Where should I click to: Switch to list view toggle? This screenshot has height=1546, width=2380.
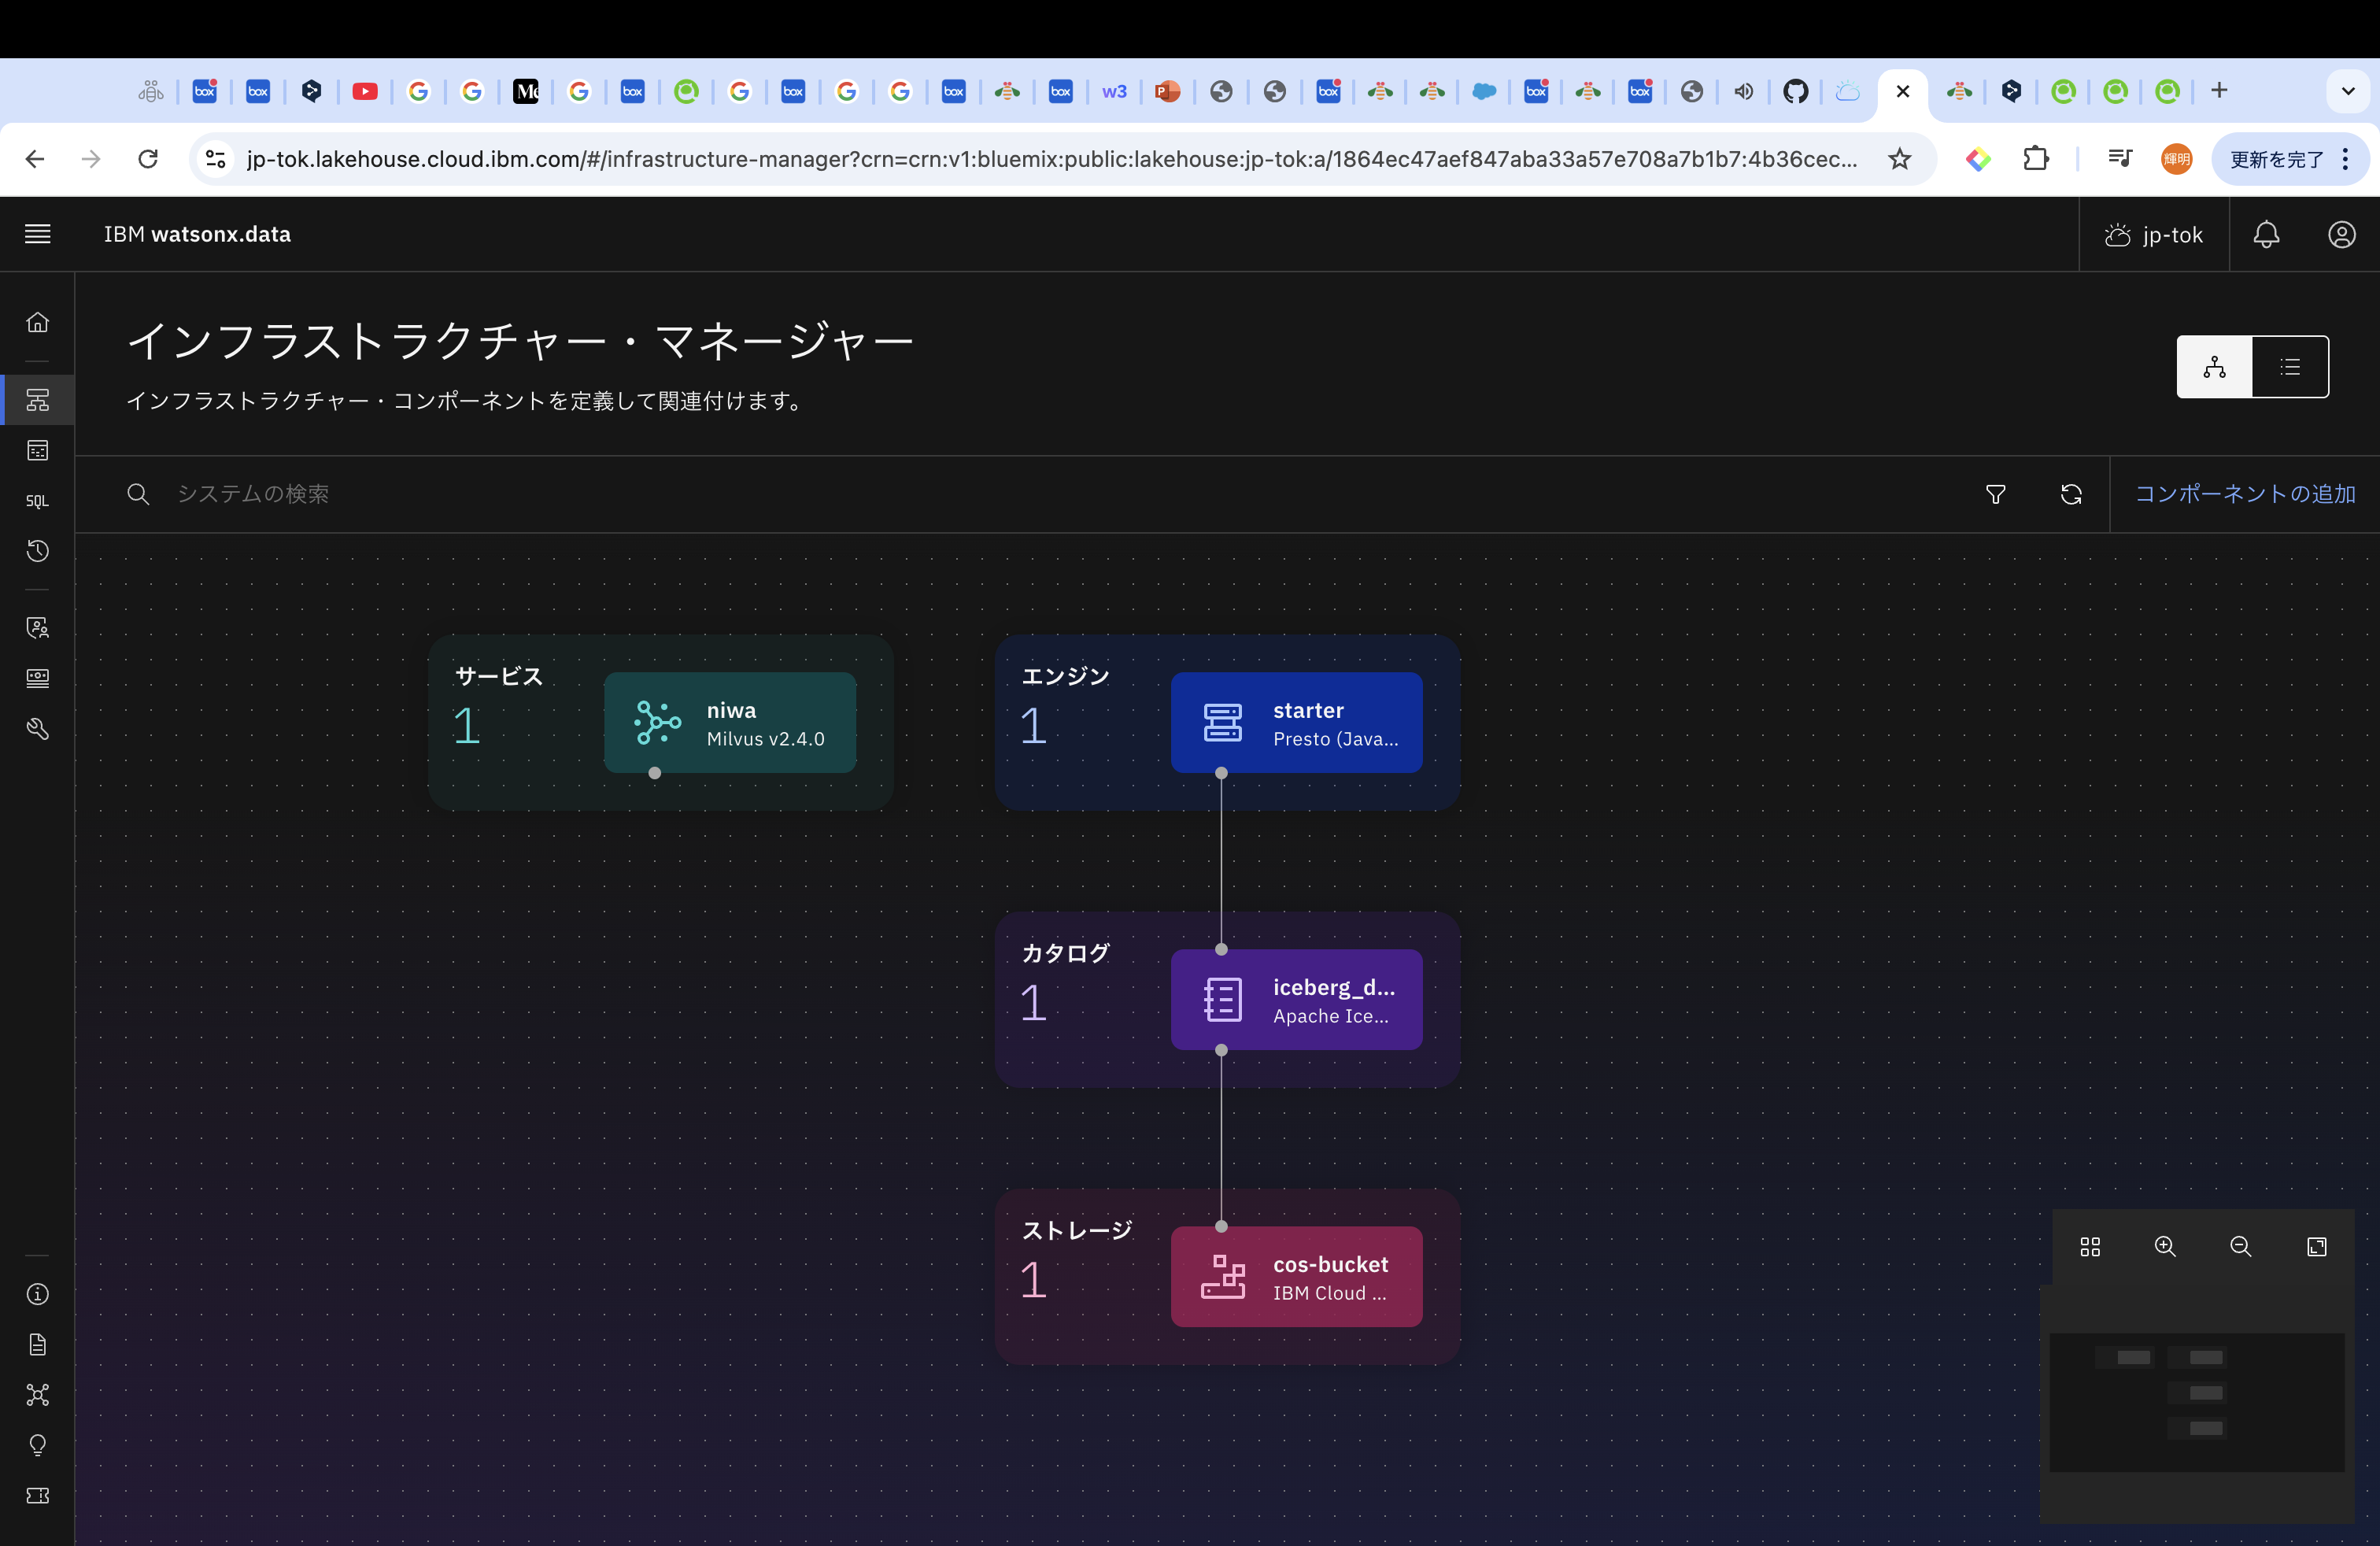[2290, 367]
